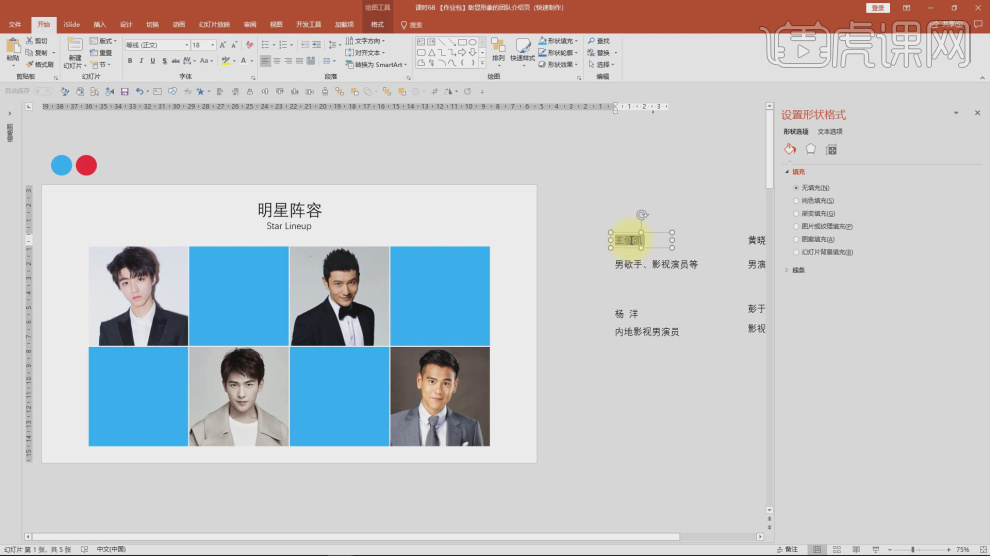The height and width of the screenshot is (556, 990).
Task: Open Effects pentagon icon in format pane
Action: [x=811, y=149]
